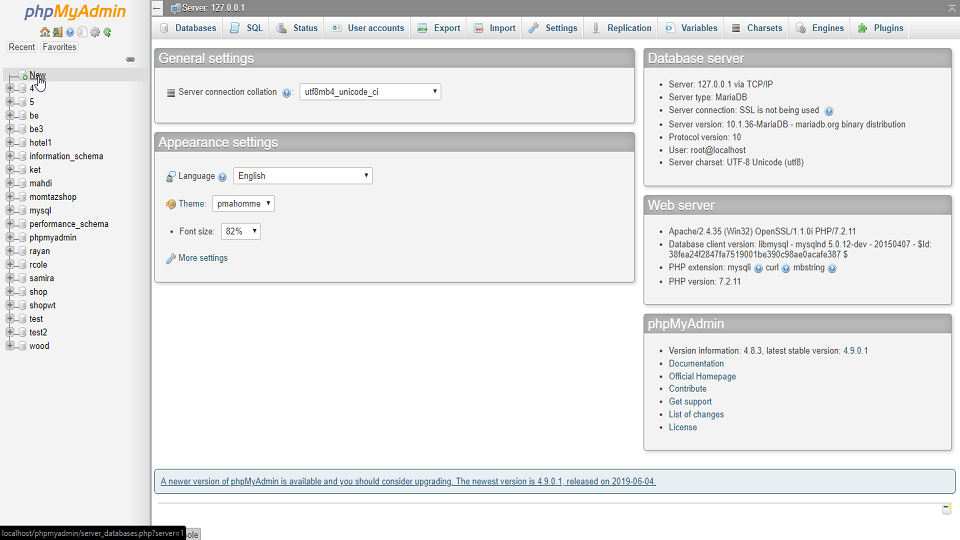Click the server icon in the breadcrumb

click(x=176, y=9)
